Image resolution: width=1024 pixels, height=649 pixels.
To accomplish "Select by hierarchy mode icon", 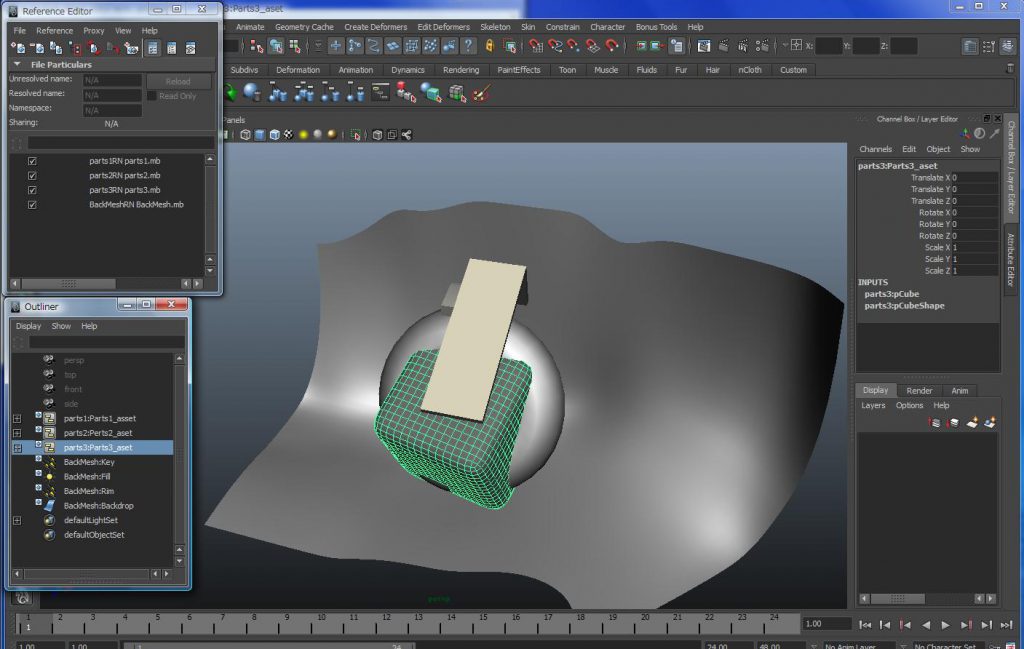I will coord(257,46).
